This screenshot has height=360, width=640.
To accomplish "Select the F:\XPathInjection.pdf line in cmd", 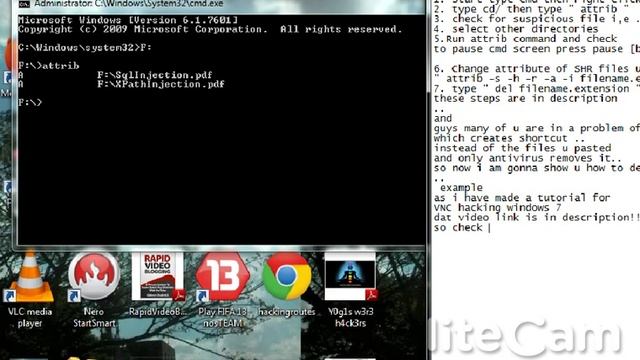I will pos(161,84).
